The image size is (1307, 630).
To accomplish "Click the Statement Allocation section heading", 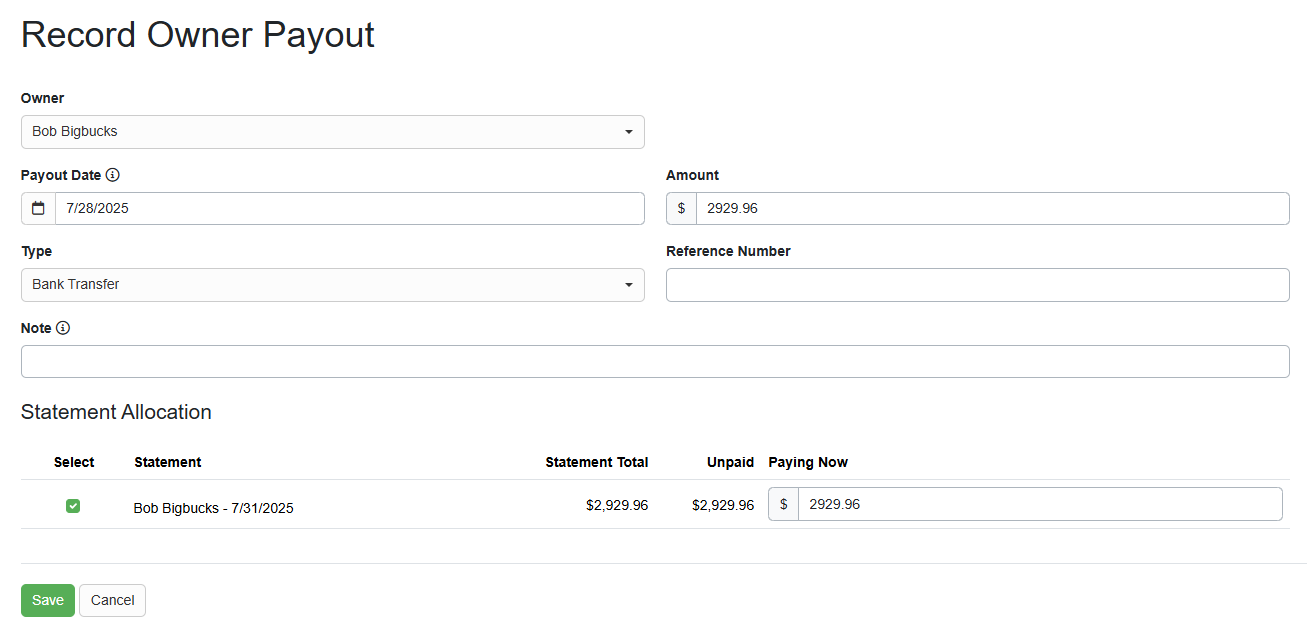I will (x=116, y=412).
